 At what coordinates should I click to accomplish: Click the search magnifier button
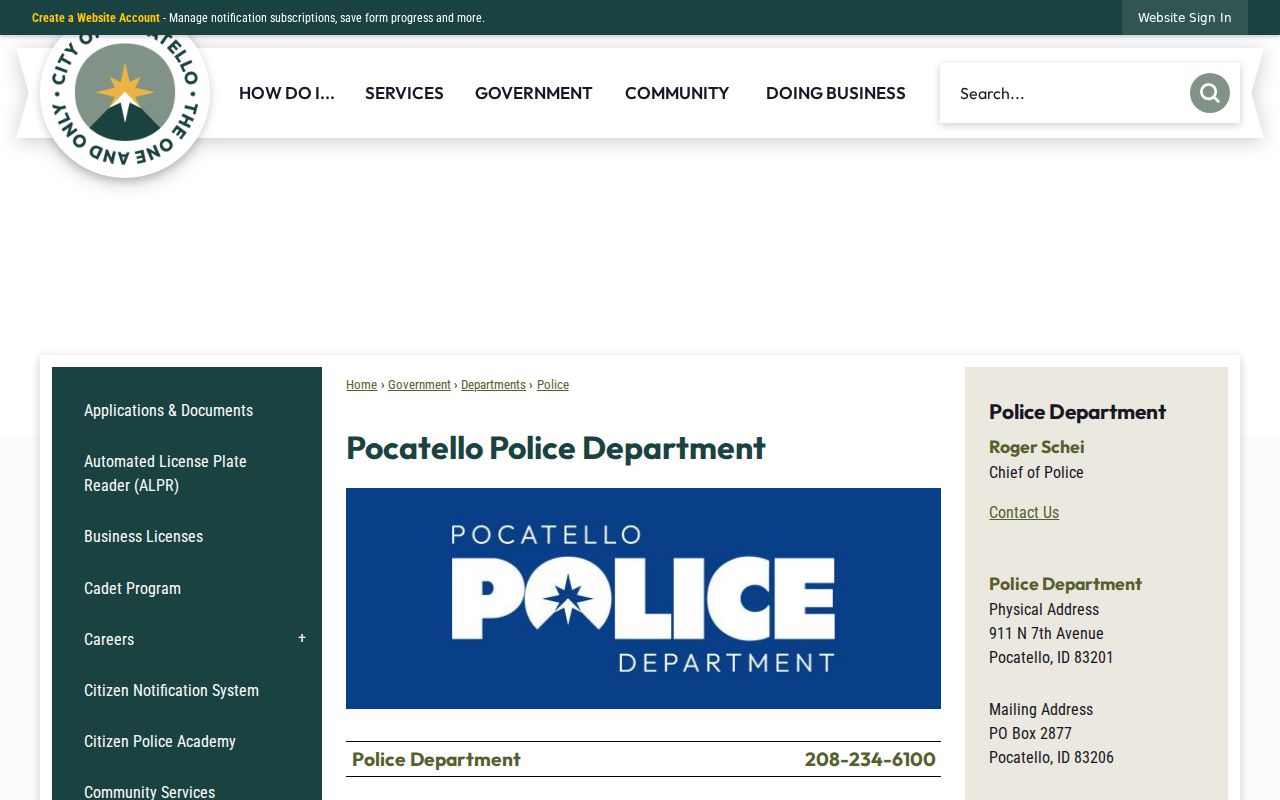point(1209,93)
